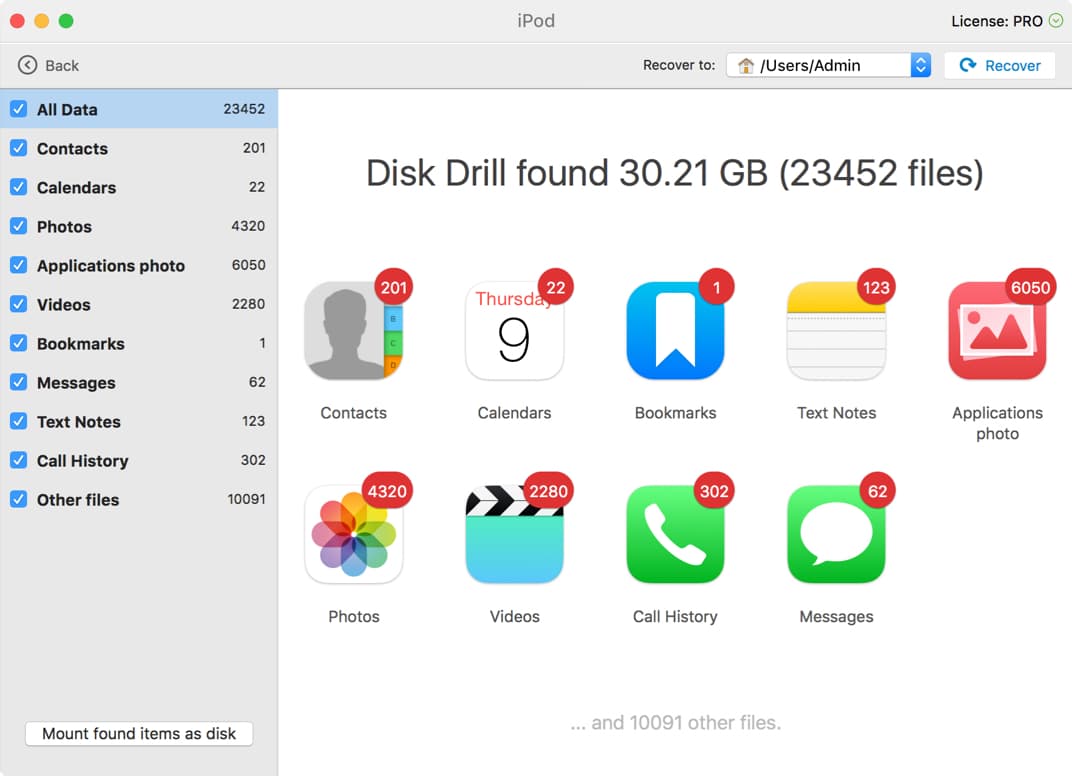This screenshot has height=776, width=1072.
Task: Open the Text Notes icon
Action: click(836, 331)
